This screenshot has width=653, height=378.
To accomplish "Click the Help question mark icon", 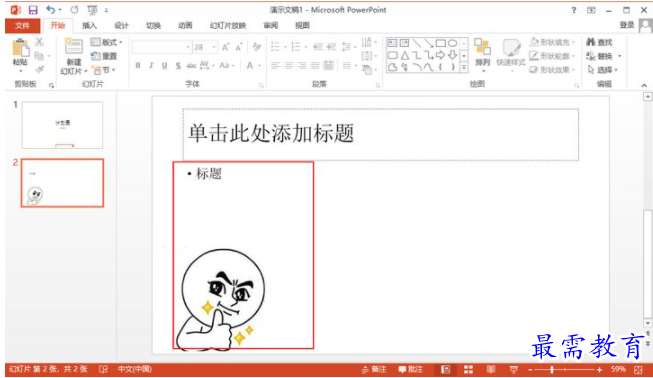I will [574, 10].
